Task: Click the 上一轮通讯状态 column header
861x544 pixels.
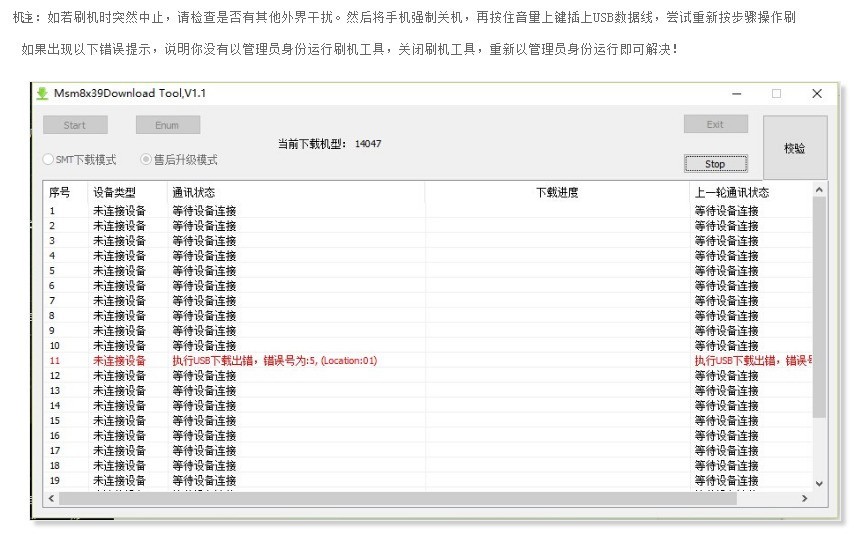Action: (751, 193)
